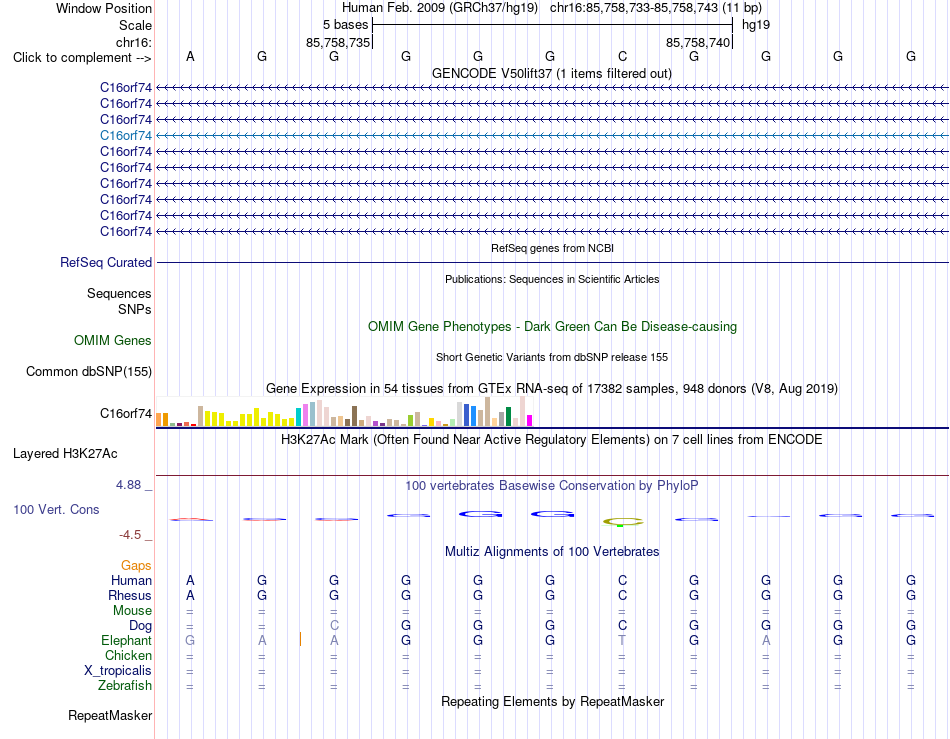Viewport: 950px width, 739px height.
Task: Click the -4.5 lower PhyloP scale value
Action: pyautogui.click(x=130, y=535)
